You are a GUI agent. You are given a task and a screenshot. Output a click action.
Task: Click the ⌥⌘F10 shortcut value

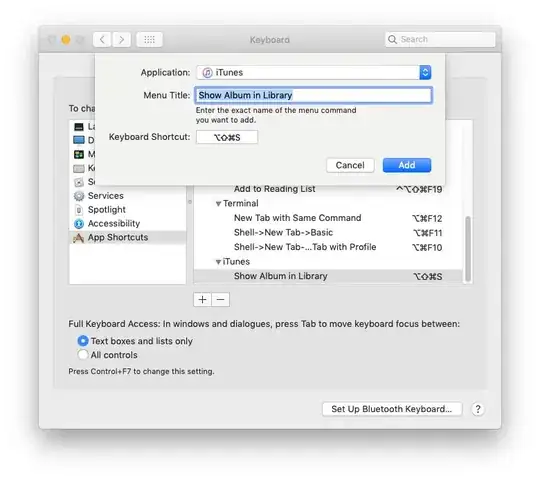point(427,247)
